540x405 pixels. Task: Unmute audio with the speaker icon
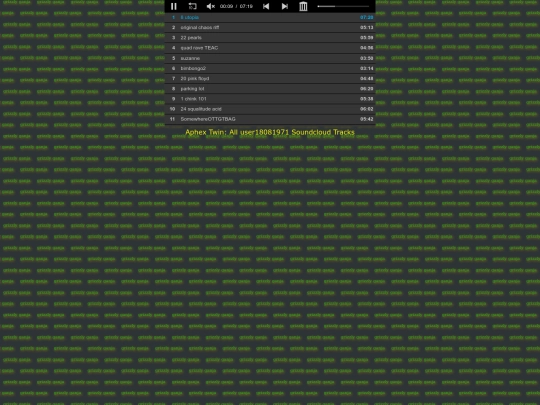tap(210, 6)
